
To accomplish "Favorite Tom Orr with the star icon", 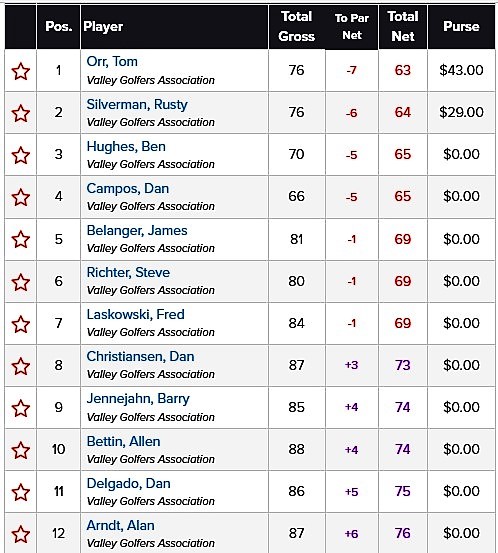I will (20, 71).
